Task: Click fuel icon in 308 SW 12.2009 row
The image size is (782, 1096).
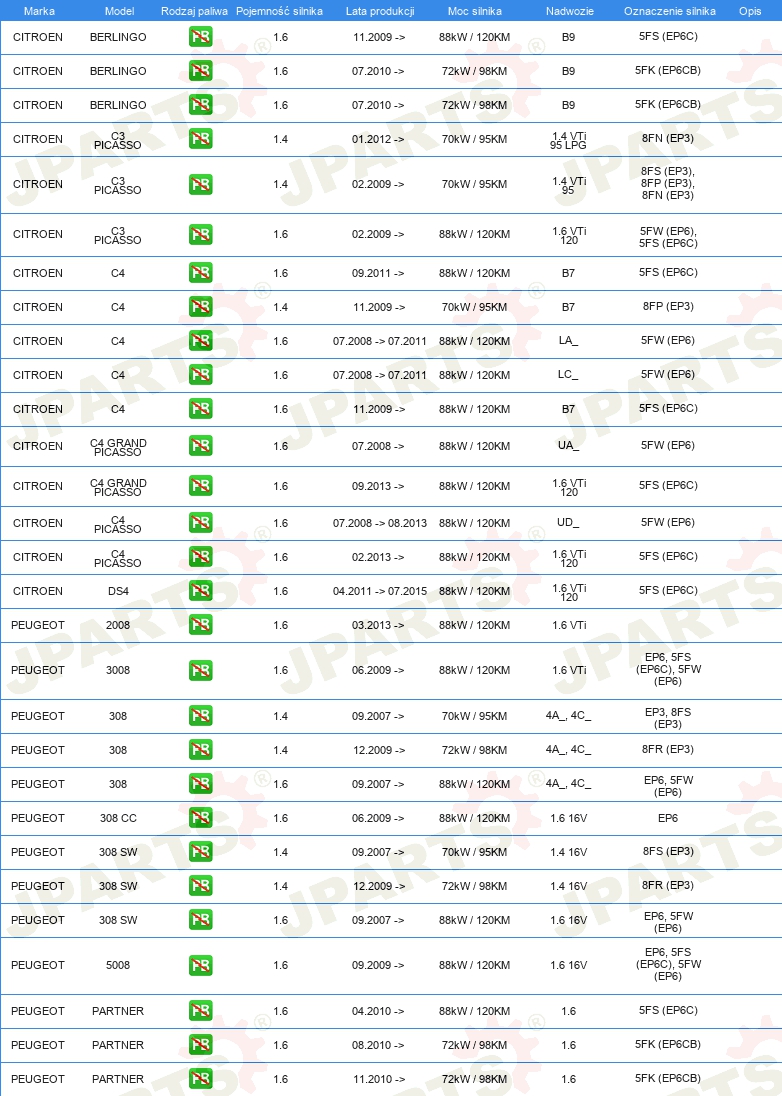Action: point(201,886)
